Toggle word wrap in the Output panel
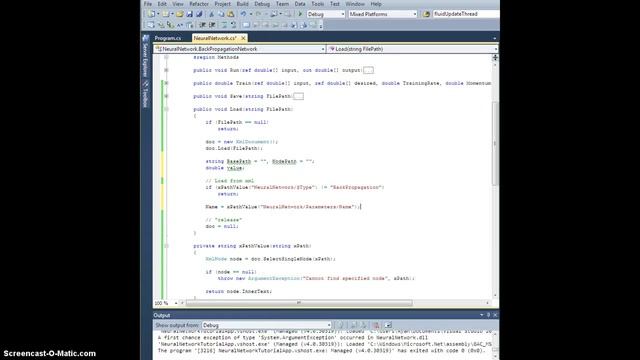640x360 pixels. tap(388, 325)
